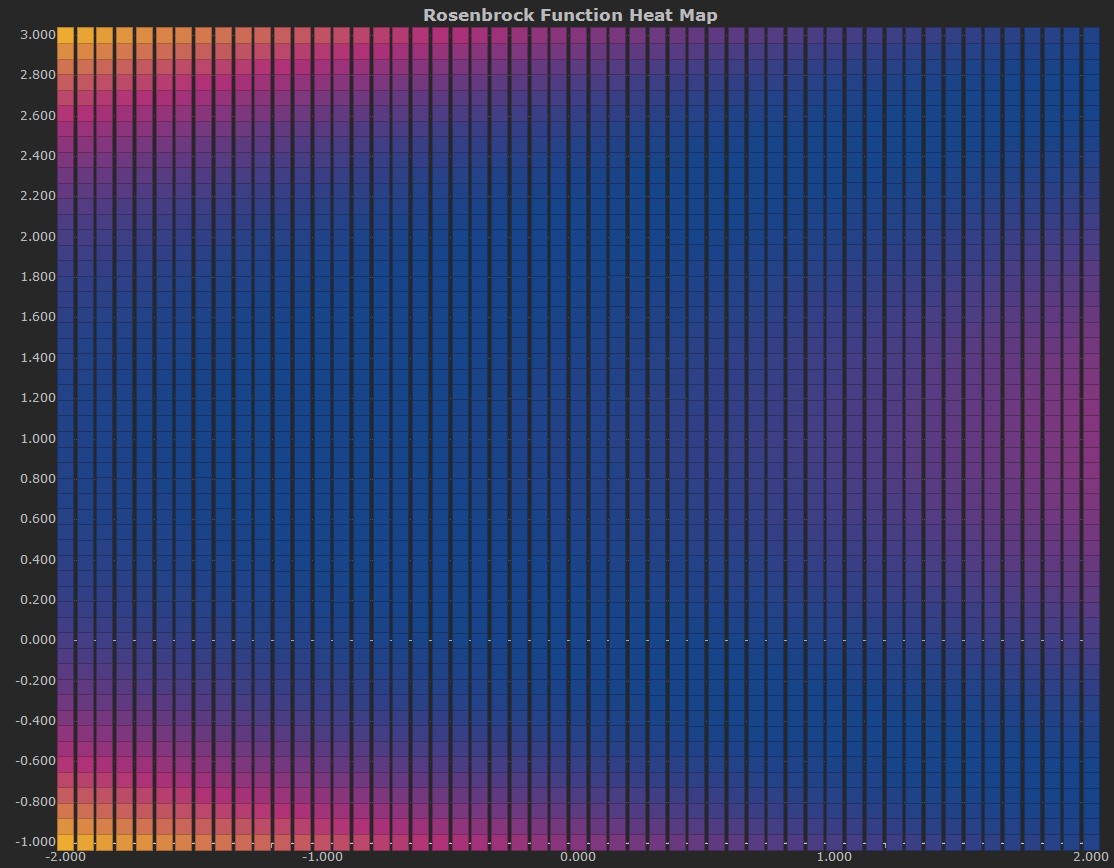Click the -0.800 label on the vertical axis
Viewport: 1114px width, 868px height.
pos(36,801)
